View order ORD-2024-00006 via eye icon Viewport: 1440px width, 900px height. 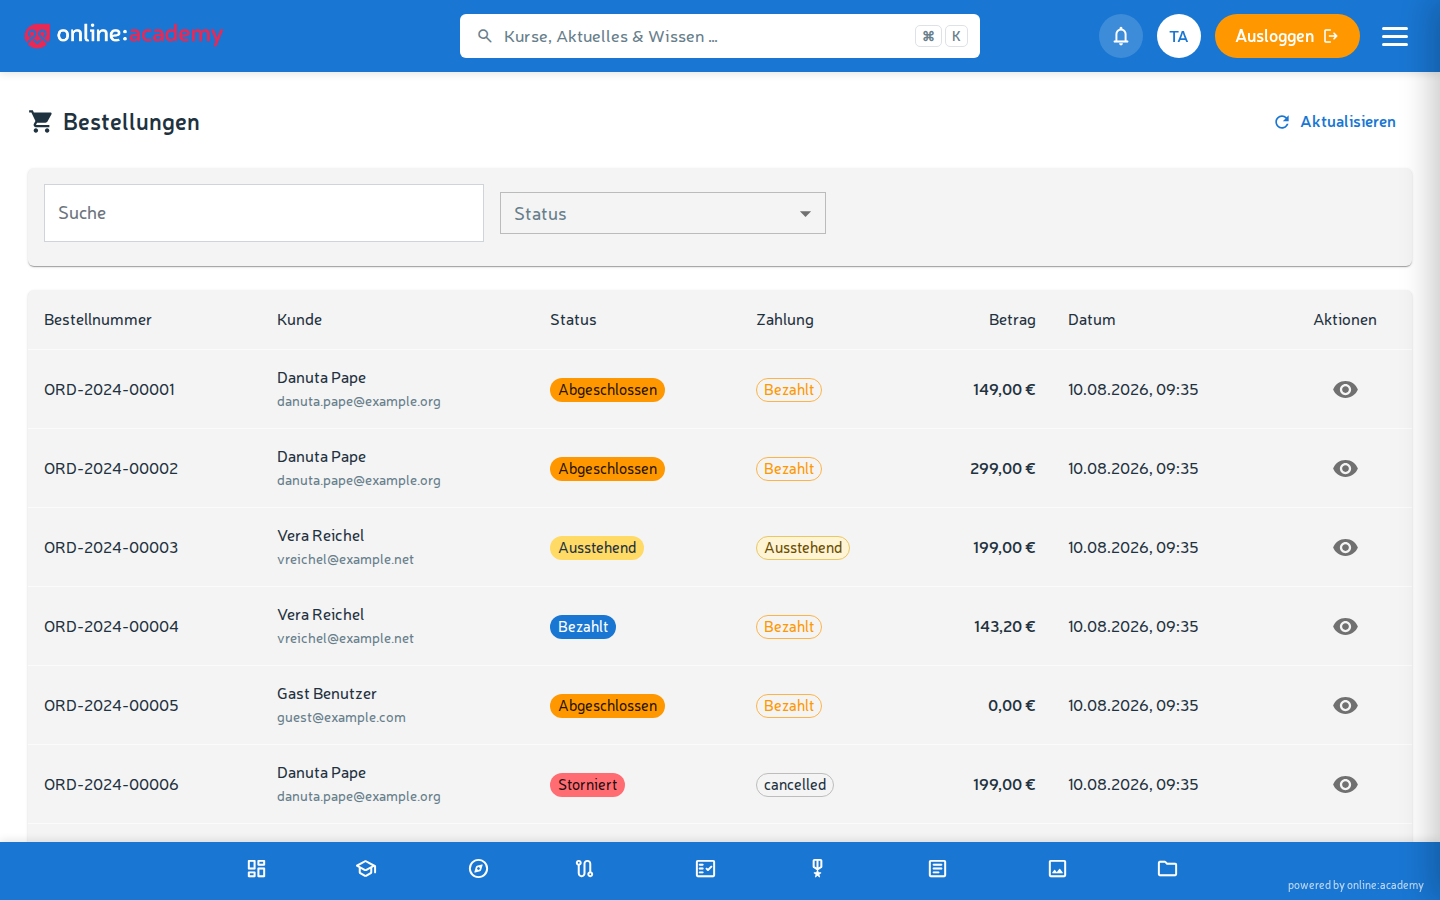(1345, 784)
